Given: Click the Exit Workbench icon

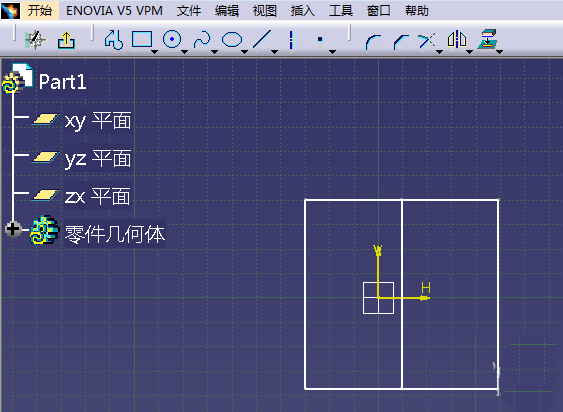Looking at the screenshot, I should pyautogui.click(x=66, y=40).
